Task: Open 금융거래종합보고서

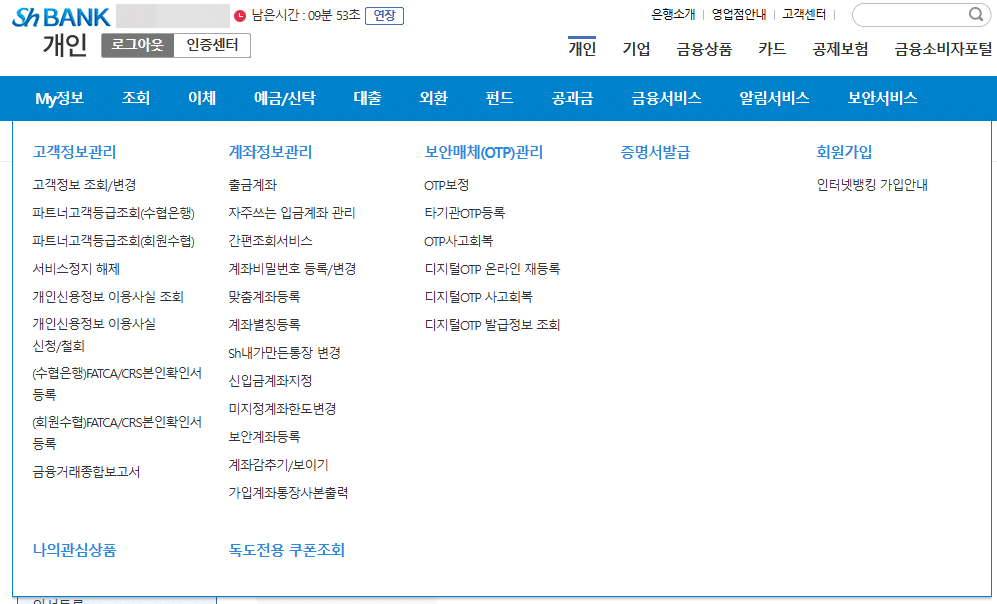Action: 86,472
